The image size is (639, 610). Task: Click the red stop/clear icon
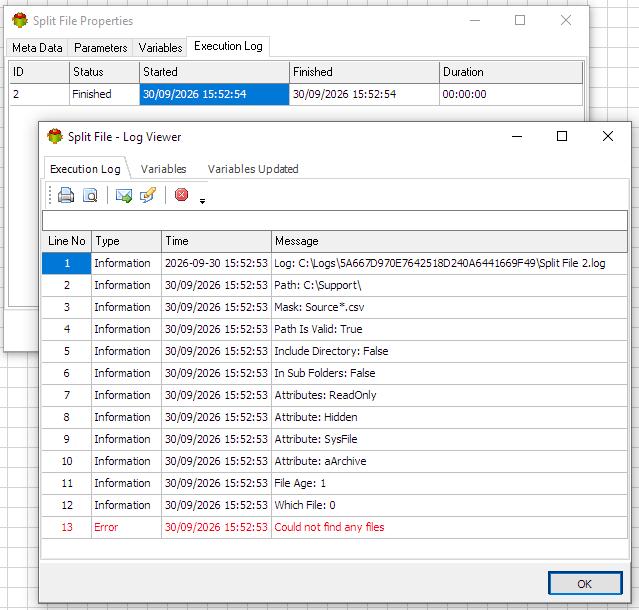tap(181, 195)
